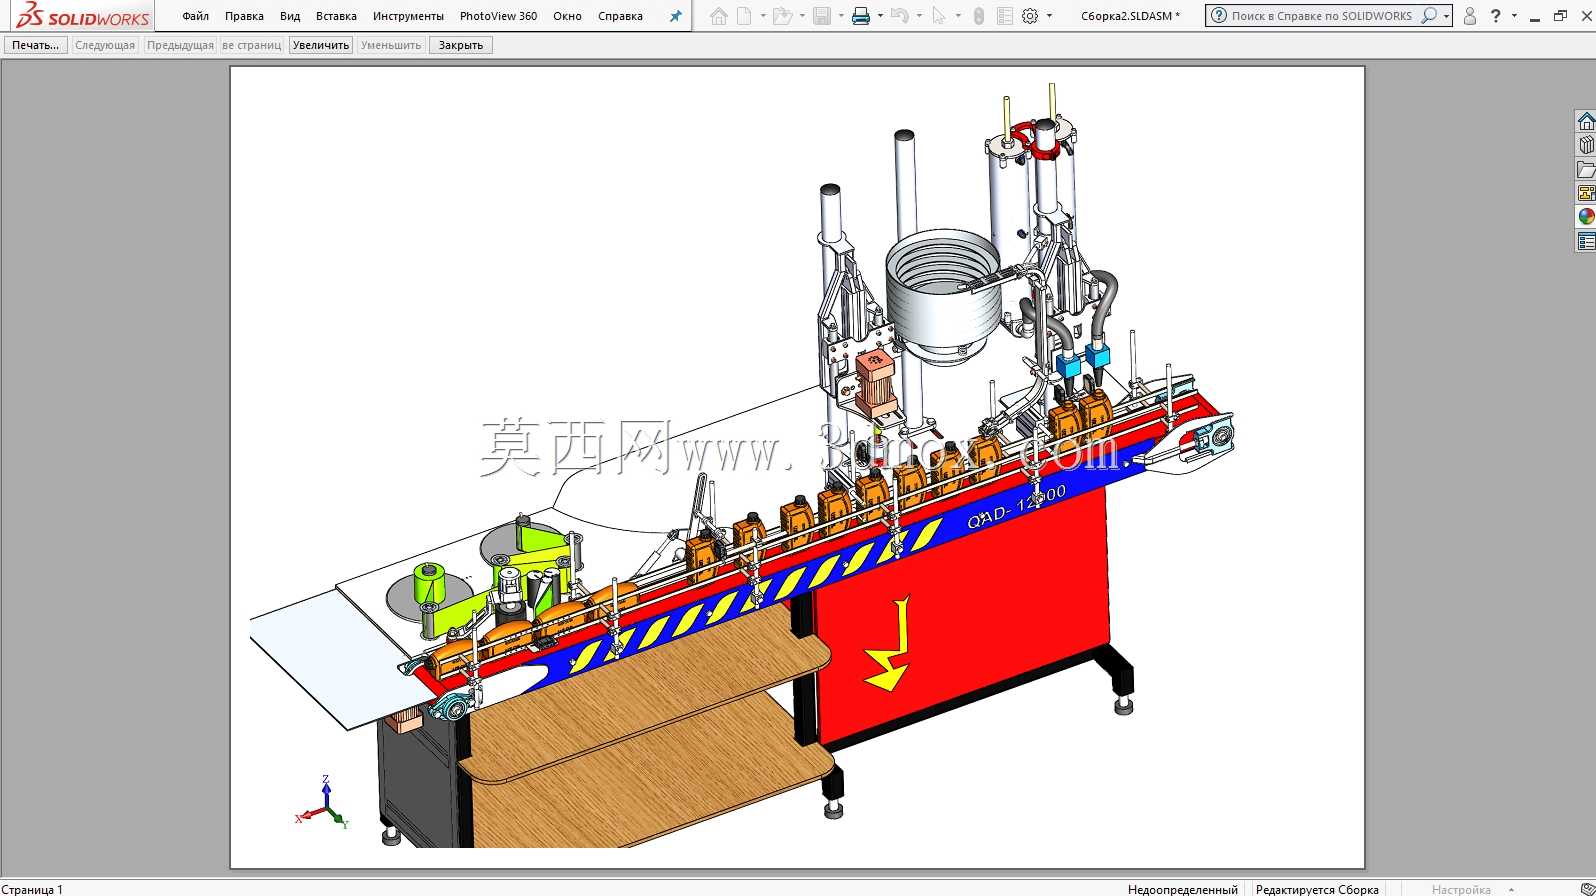
Task: Click the Следующая page button
Action: click(x=105, y=45)
